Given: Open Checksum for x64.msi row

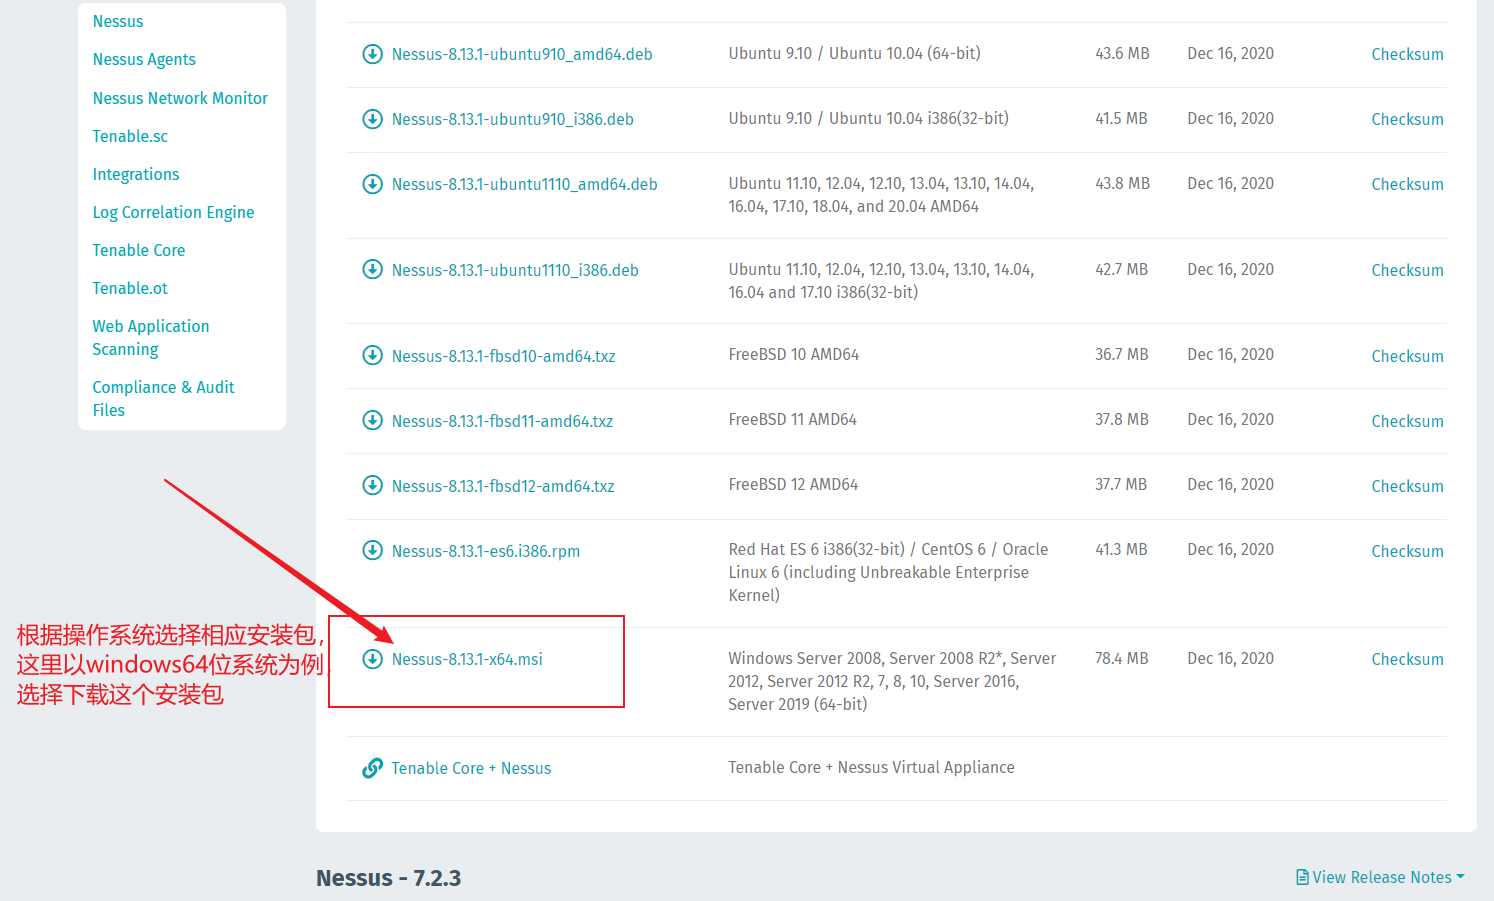Looking at the screenshot, I should pos(1407,659).
